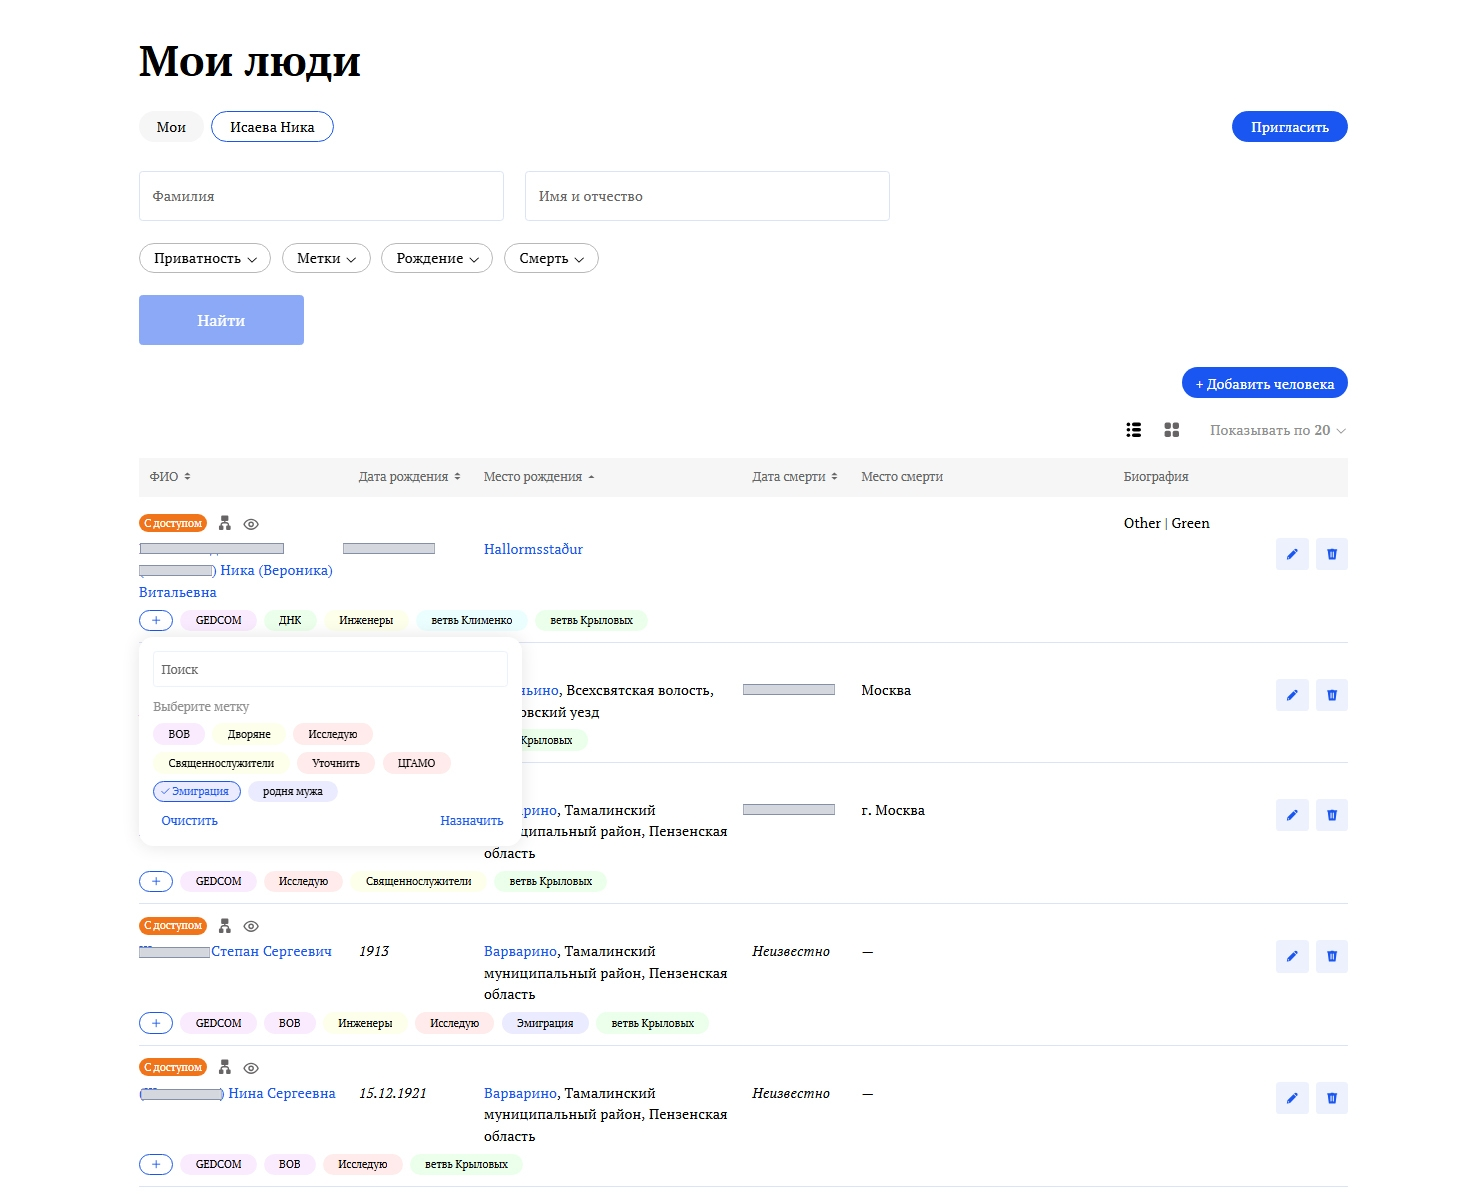This screenshot has width=1464, height=1198.
Task: Click trash icon in г. Москва row
Action: [1331, 815]
